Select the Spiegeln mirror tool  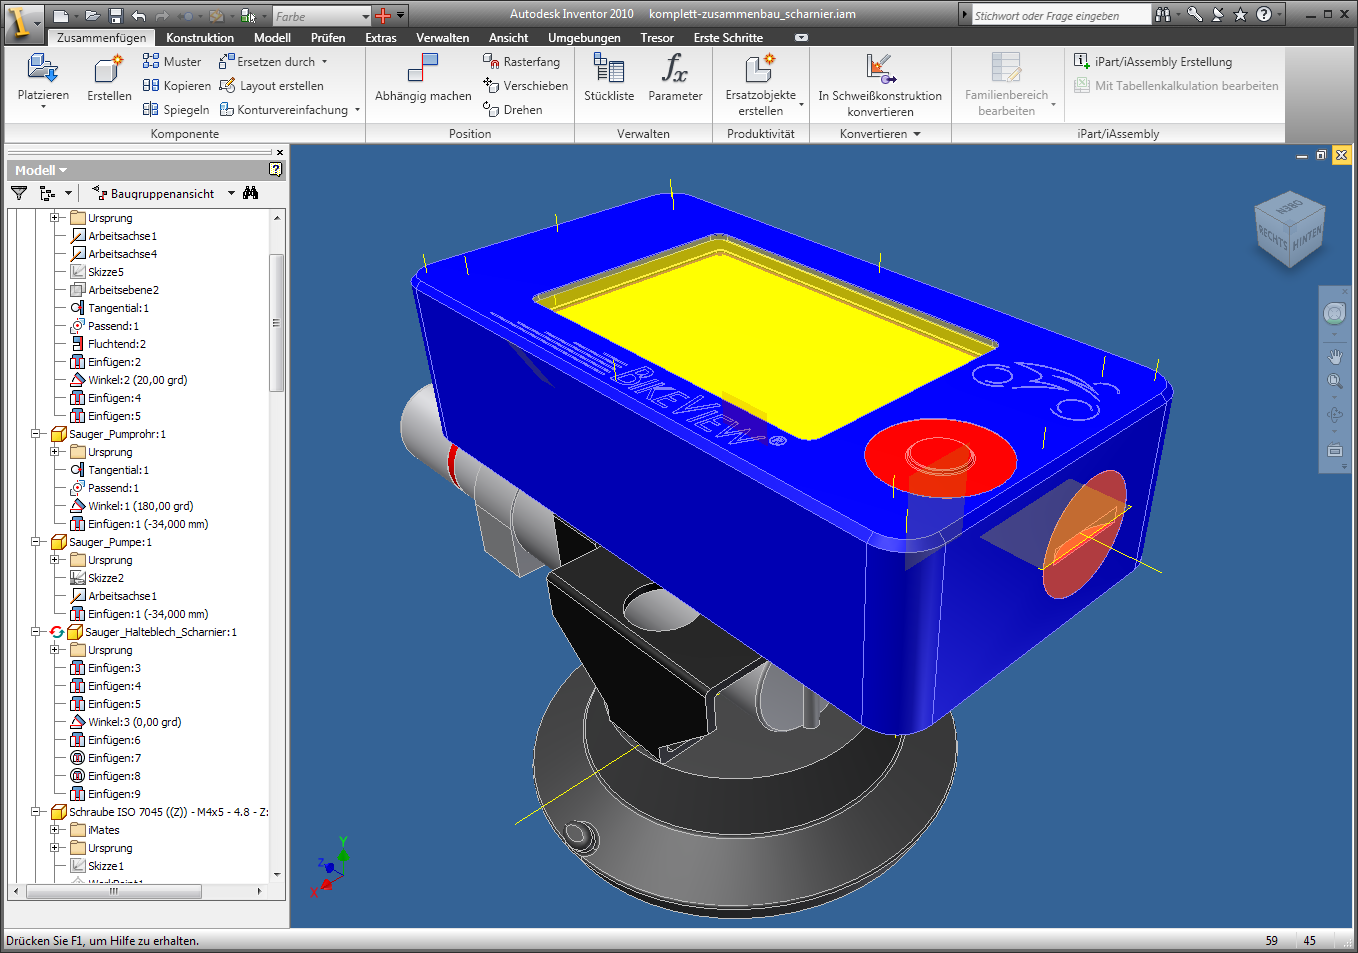pyautogui.click(x=176, y=110)
